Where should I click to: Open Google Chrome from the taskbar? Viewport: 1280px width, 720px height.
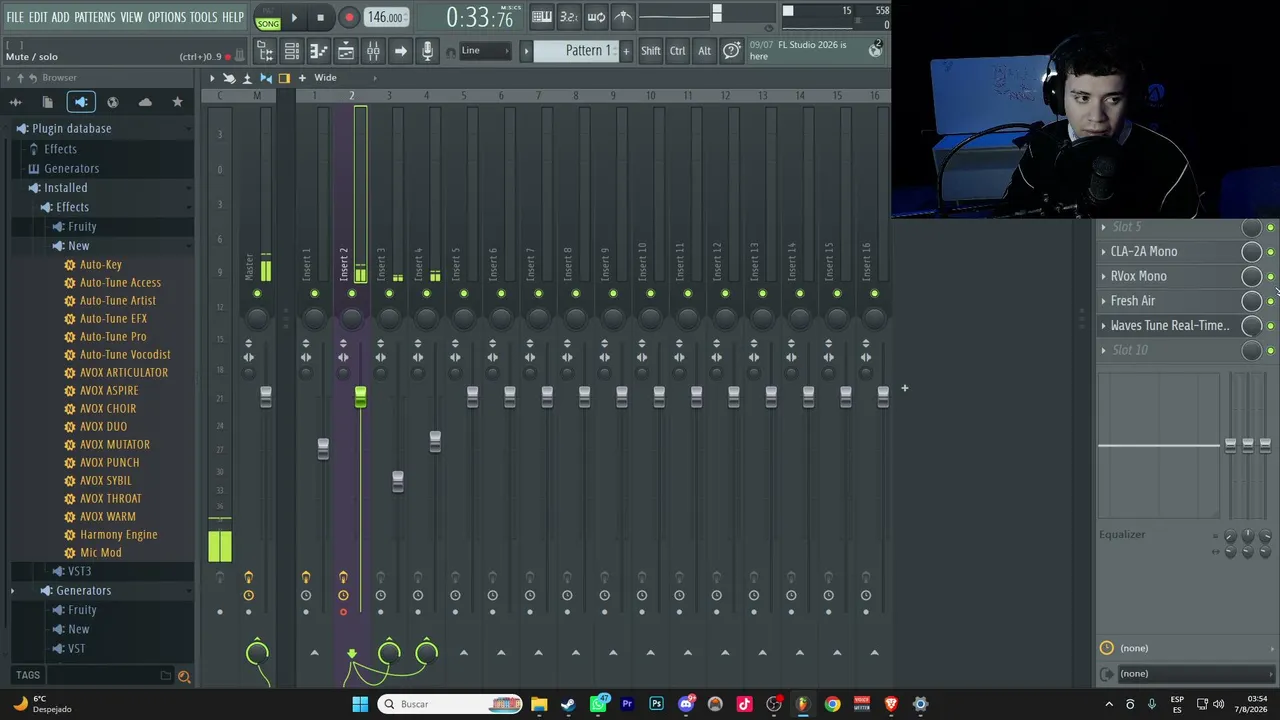click(x=832, y=704)
